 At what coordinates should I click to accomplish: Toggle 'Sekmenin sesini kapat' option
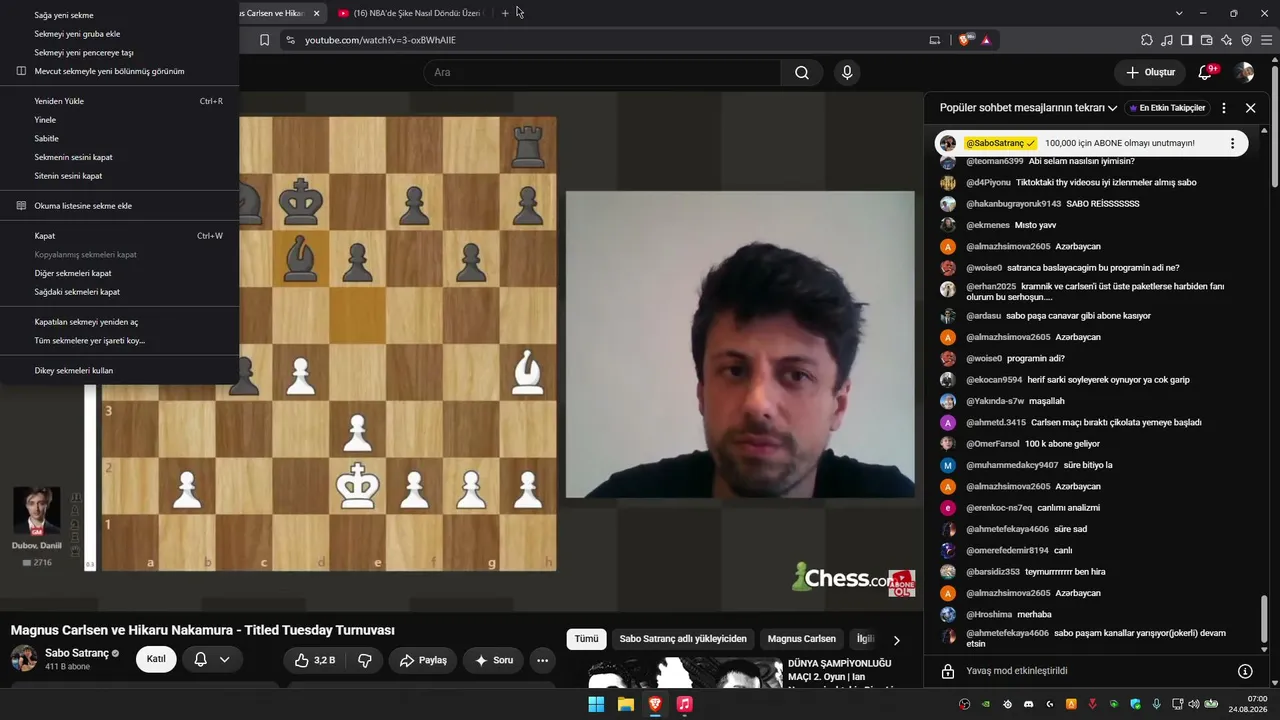click(x=120, y=157)
